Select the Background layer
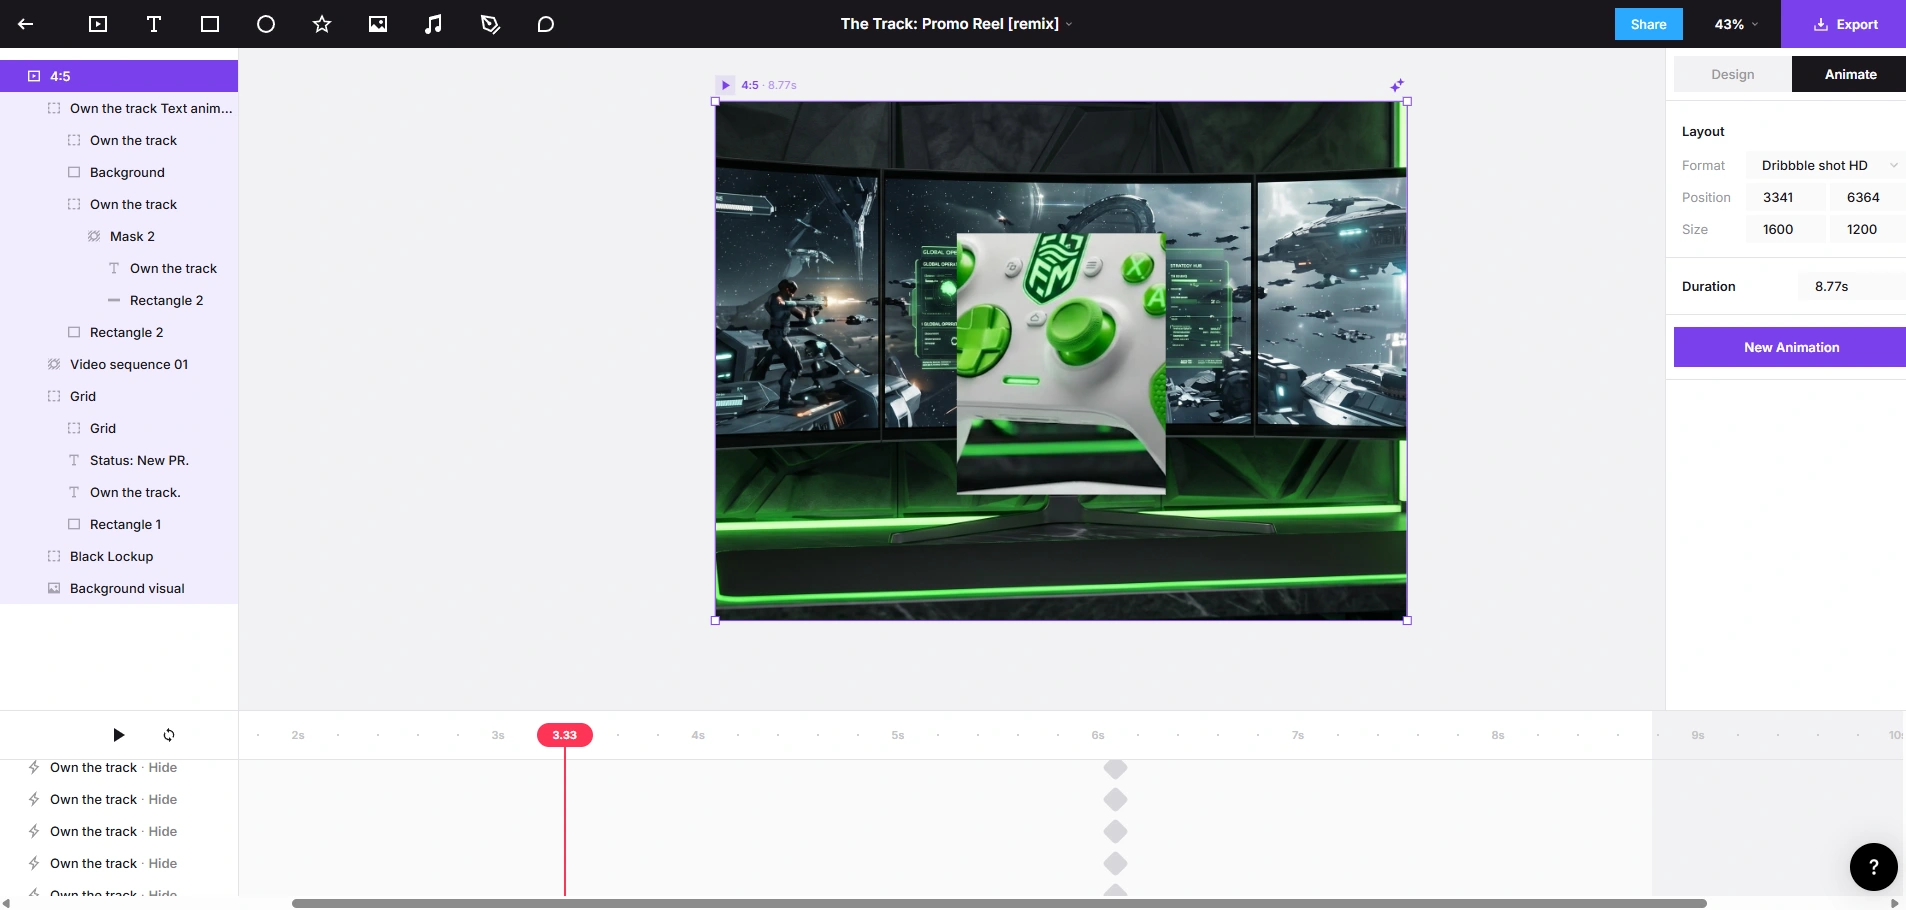The width and height of the screenshot is (1906, 910). coord(119,172)
